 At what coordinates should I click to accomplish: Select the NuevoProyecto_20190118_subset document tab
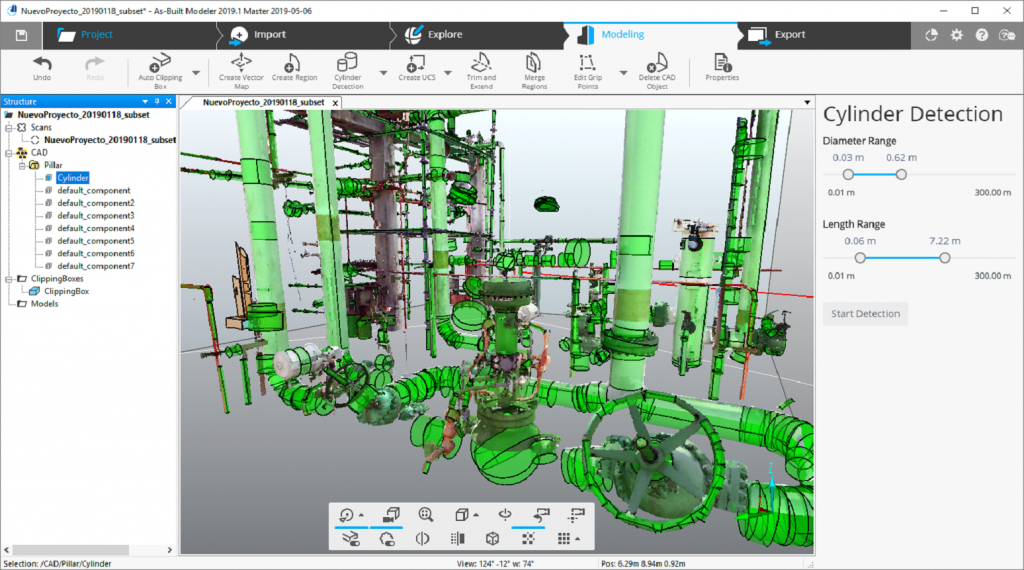pyautogui.click(x=263, y=103)
